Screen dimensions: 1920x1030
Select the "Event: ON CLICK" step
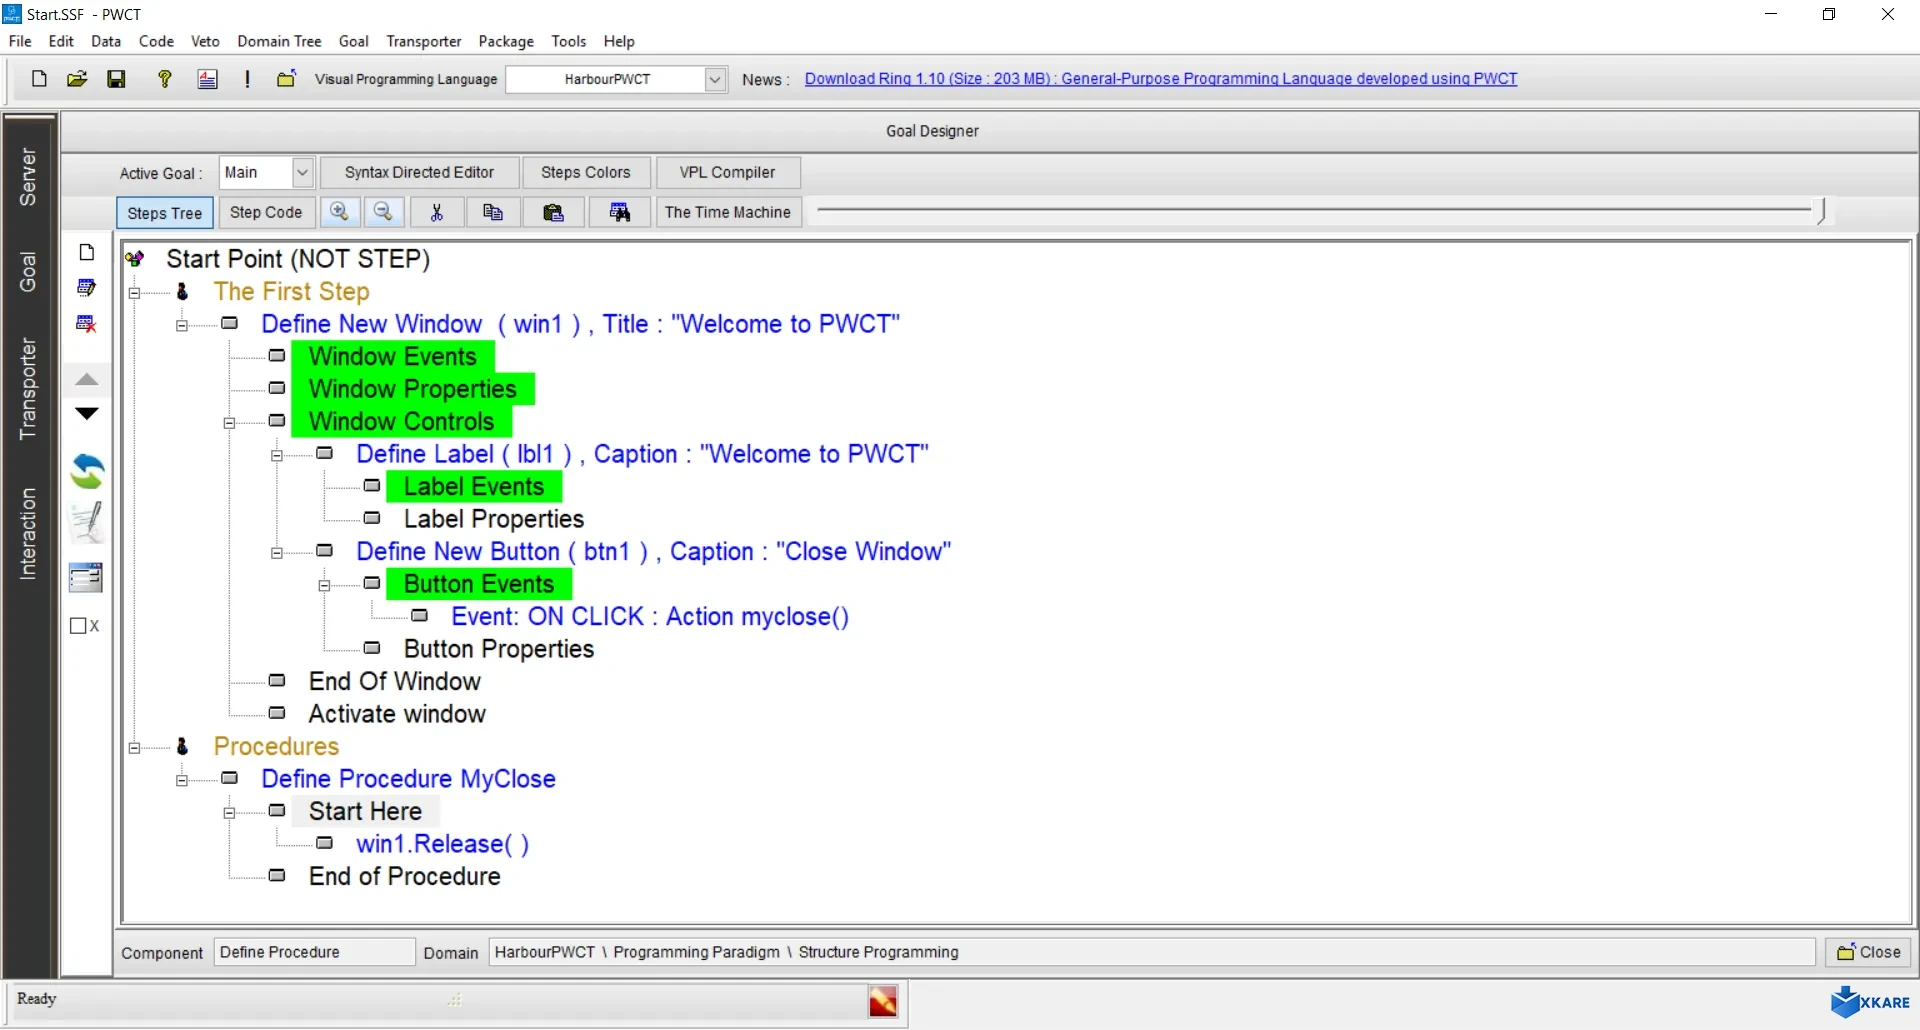(650, 617)
